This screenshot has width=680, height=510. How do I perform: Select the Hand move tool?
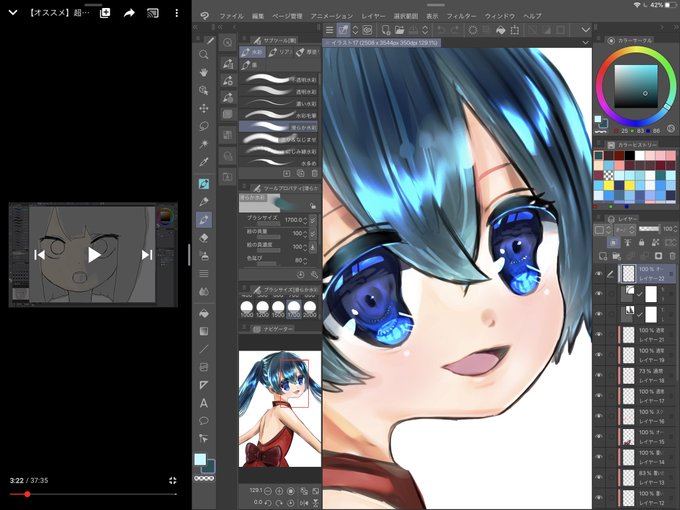pyautogui.click(x=203, y=72)
